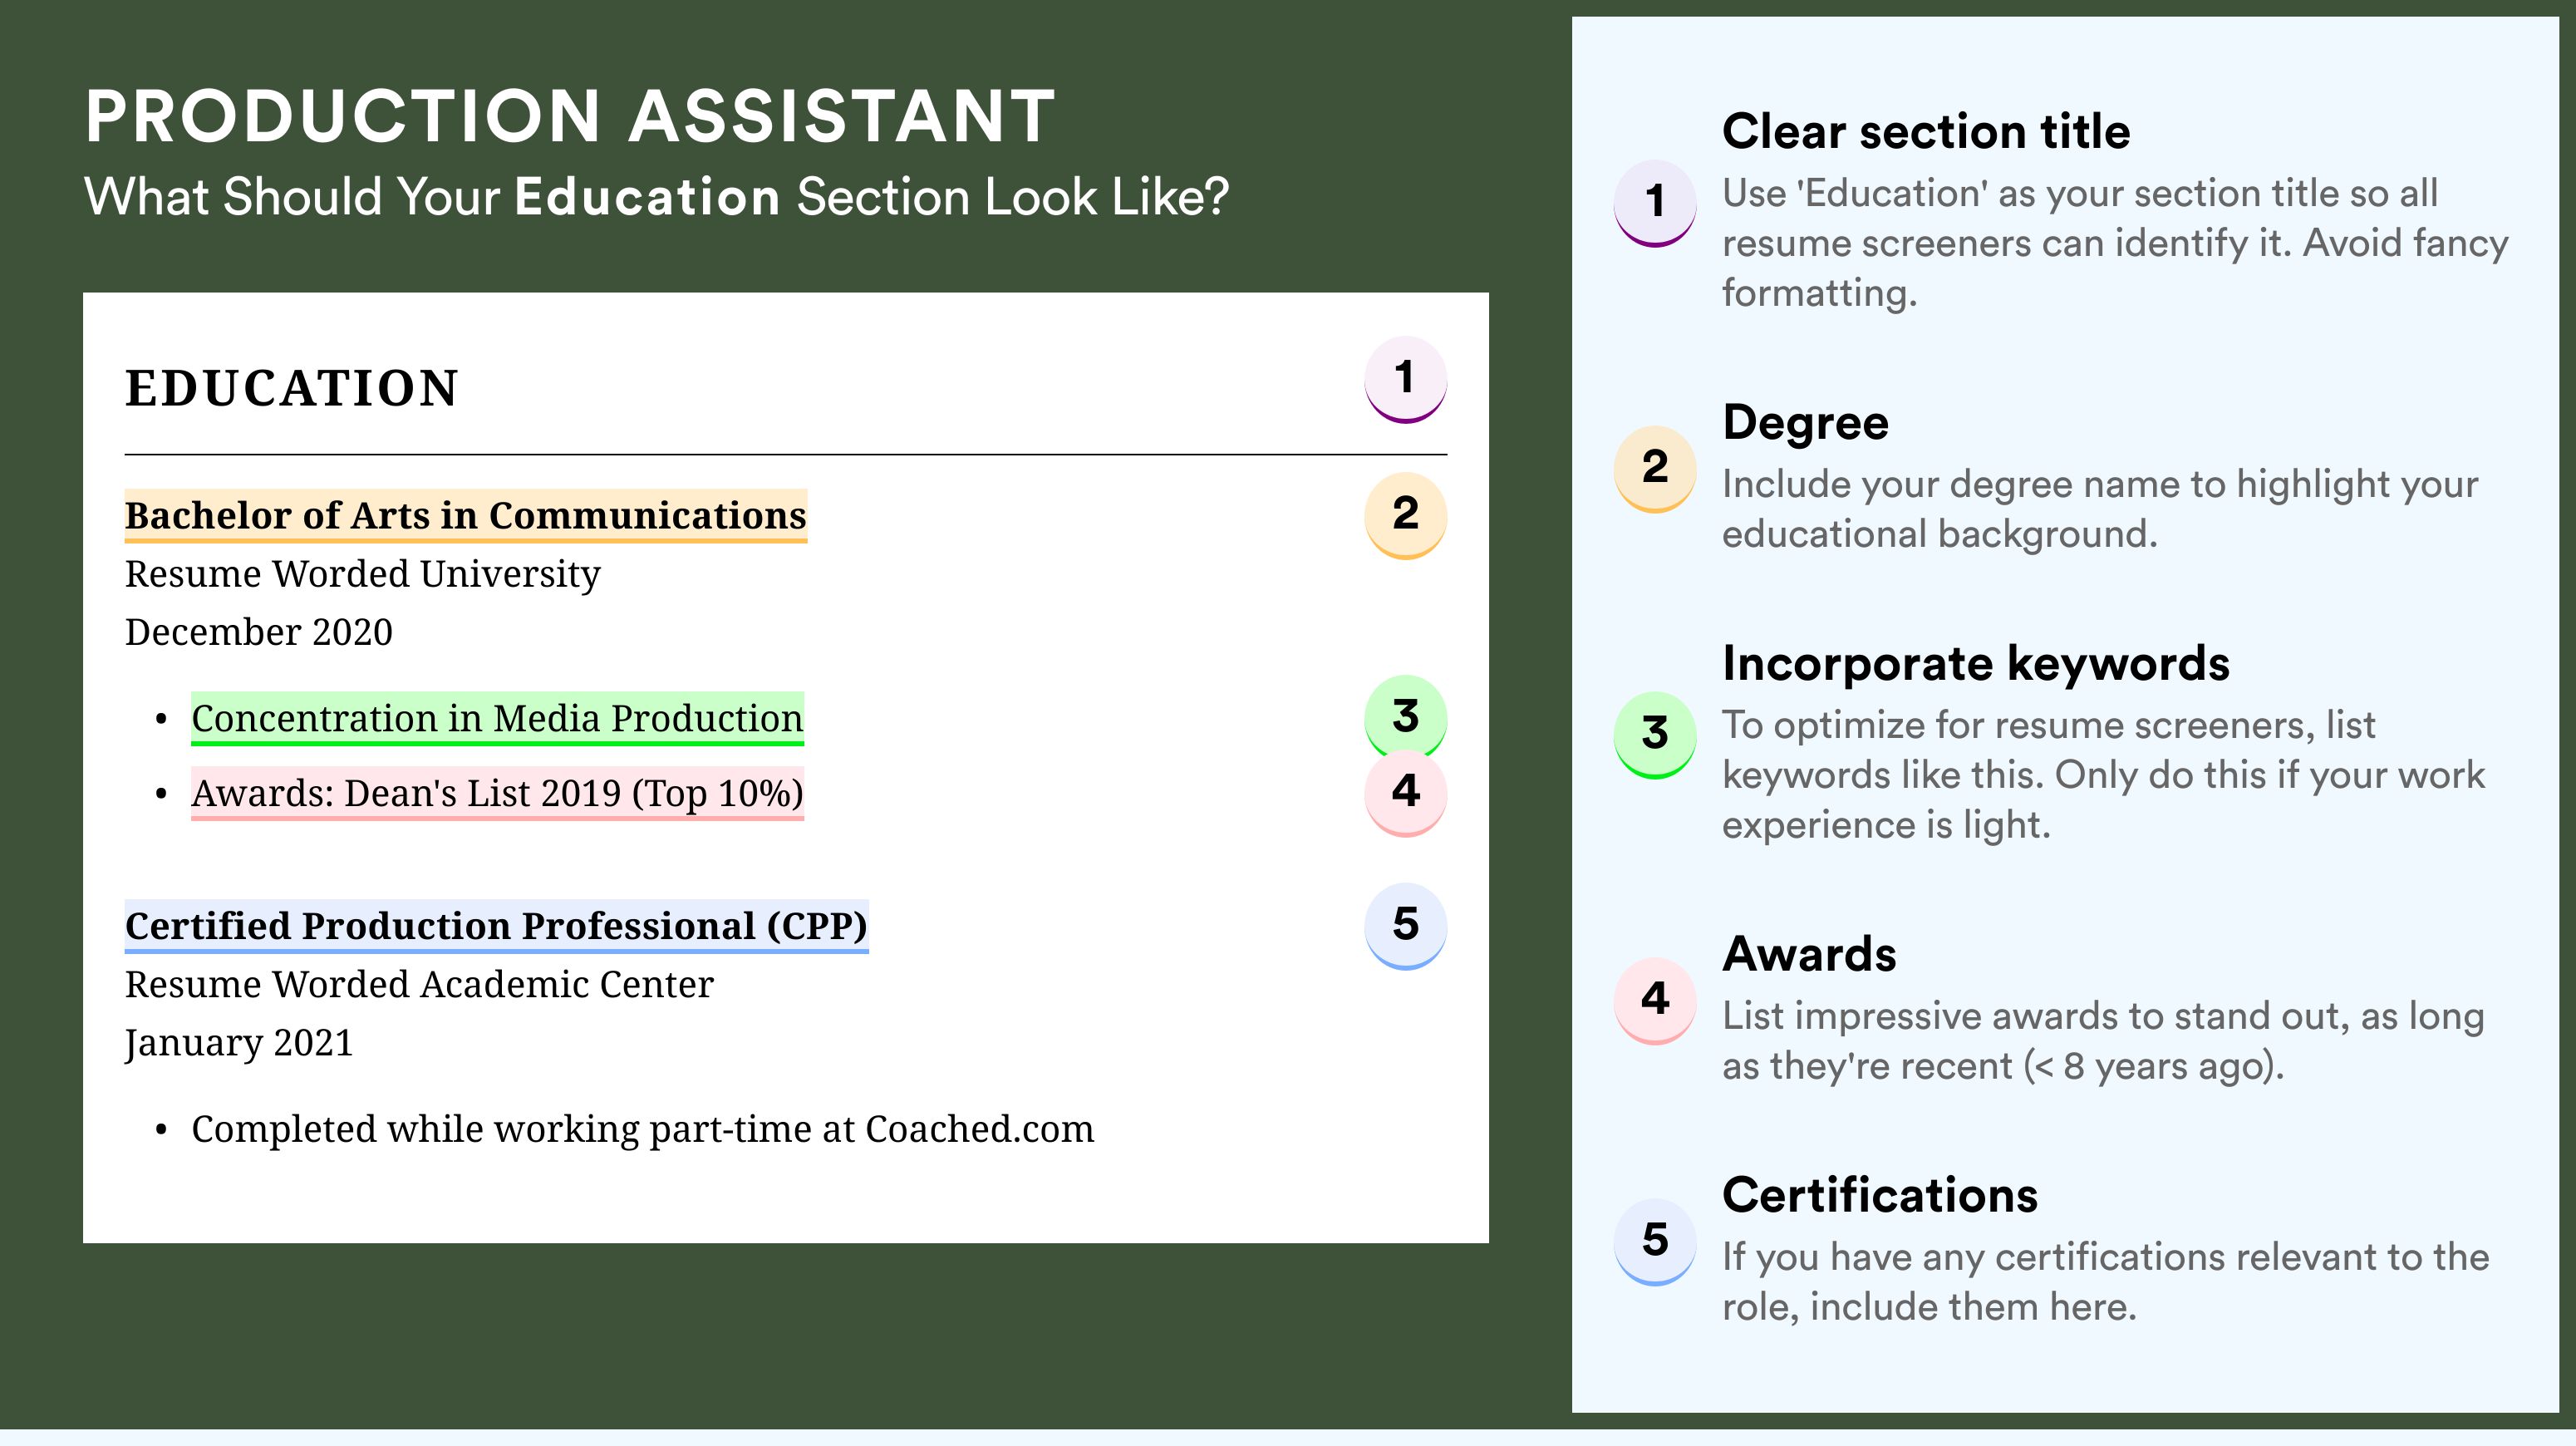This screenshot has width=2576, height=1446.
Task: Click the "Degree" tip heading
Action: (x=1805, y=423)
